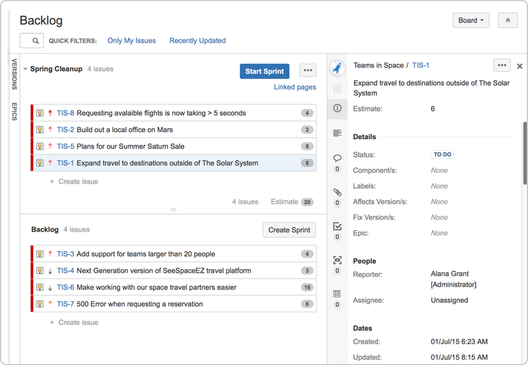This screenshot has width=528, height=365.
Task: Click the issue type icon for TIS-7
Action: [40, 304]
